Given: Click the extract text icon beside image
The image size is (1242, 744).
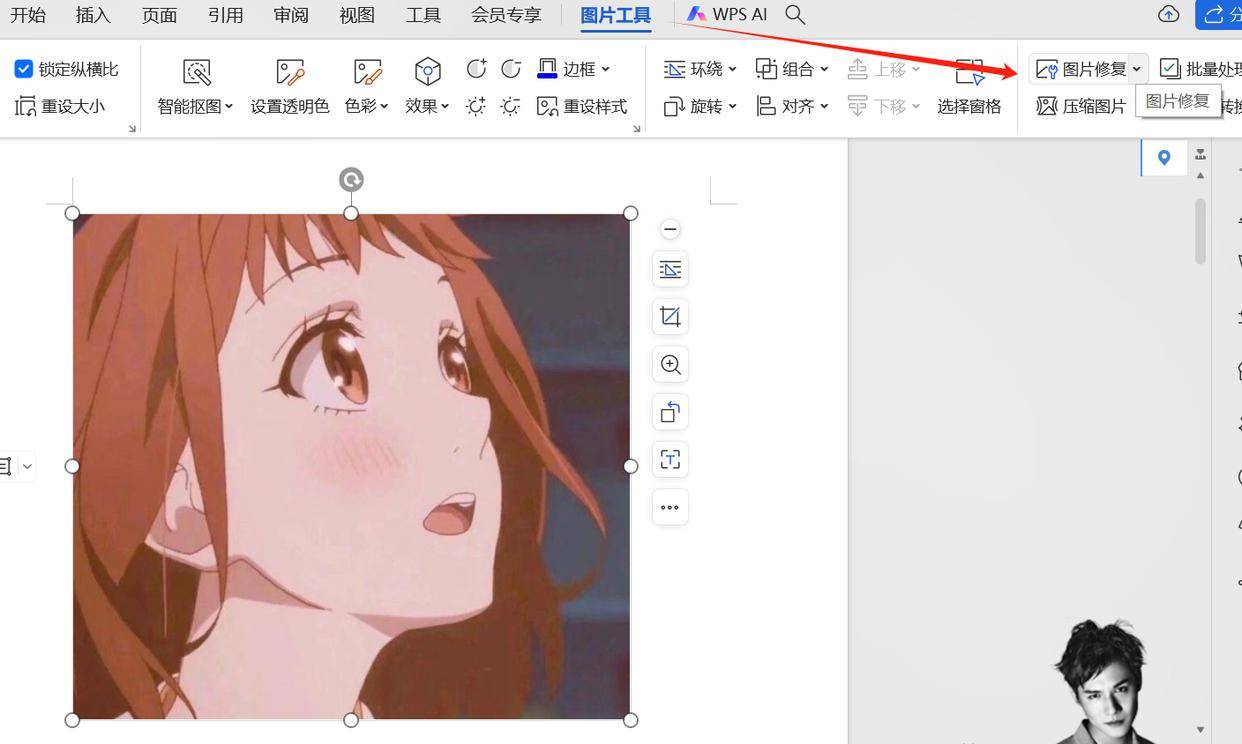Looking at the screenshot, I should 670,460.
